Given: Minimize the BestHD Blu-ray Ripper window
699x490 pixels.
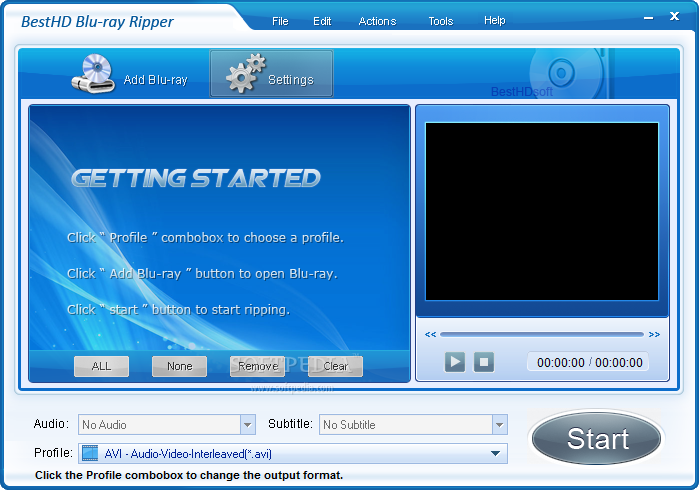Looking at the screenshot, I should point(649,18).
